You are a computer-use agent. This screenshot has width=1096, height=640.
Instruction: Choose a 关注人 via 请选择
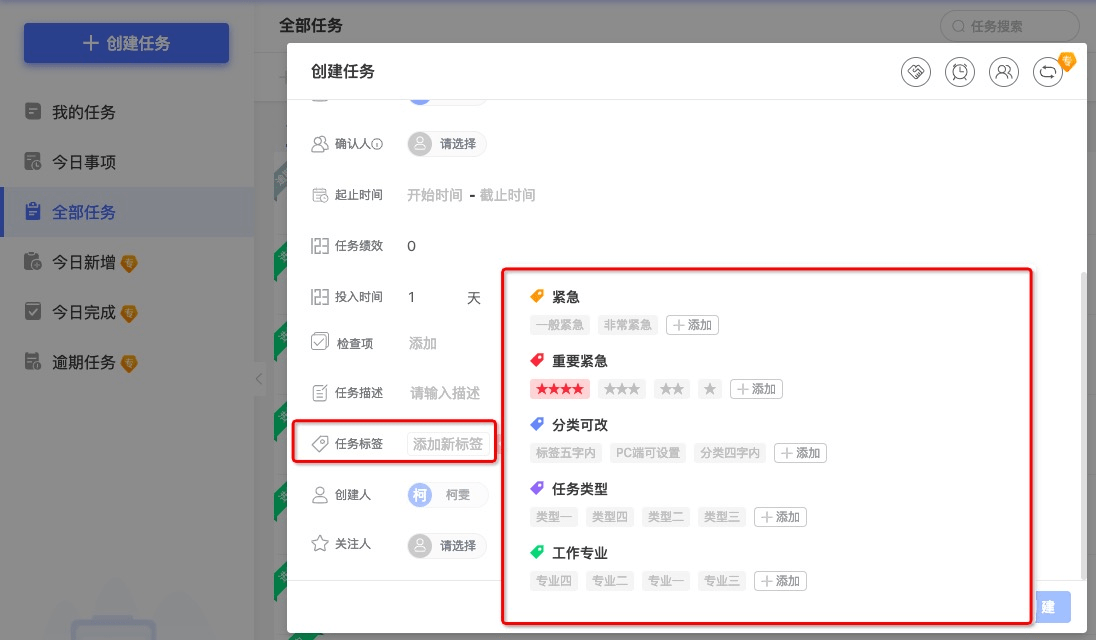point(447,546)
